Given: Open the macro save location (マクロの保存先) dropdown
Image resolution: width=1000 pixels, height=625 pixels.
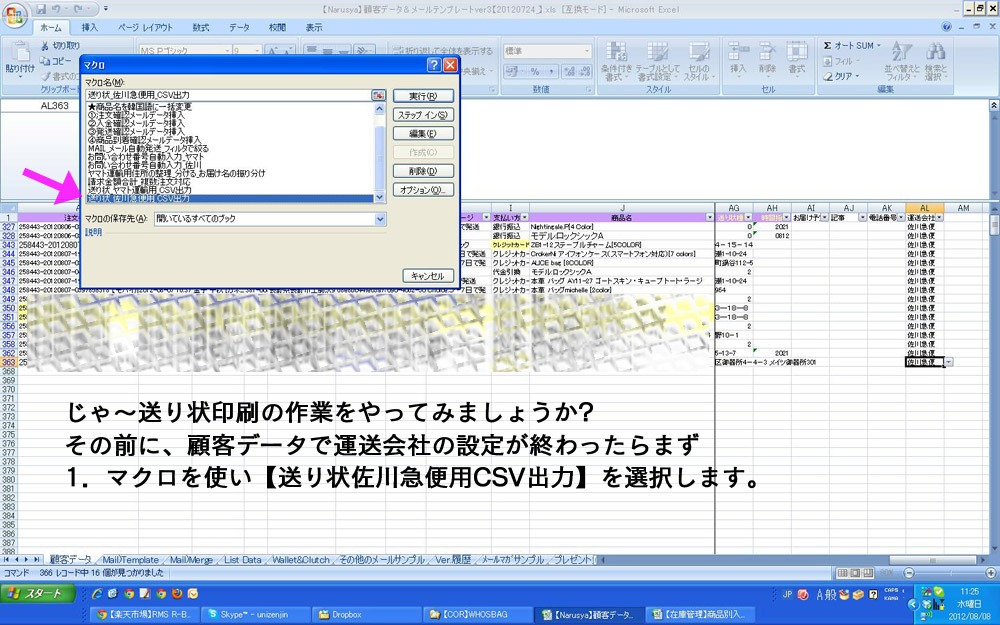Looking at the screenshot, I should pos(380,219).
